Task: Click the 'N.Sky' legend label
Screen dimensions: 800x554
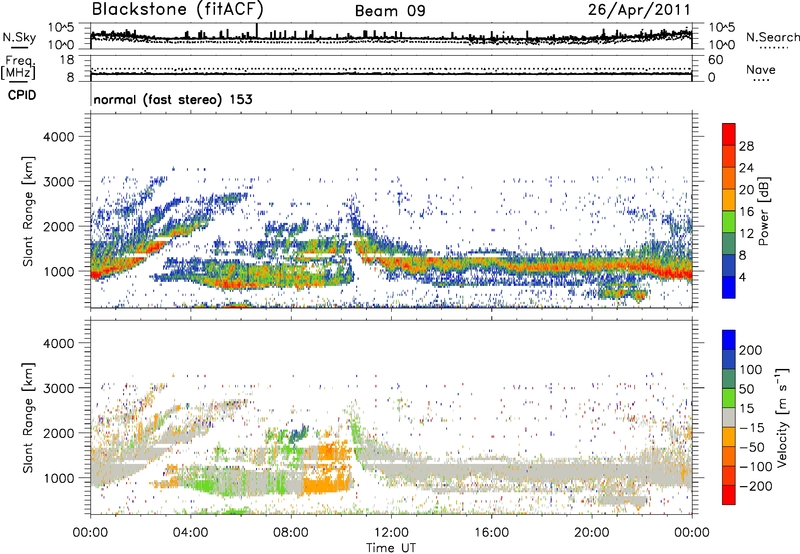Action: 19,37
